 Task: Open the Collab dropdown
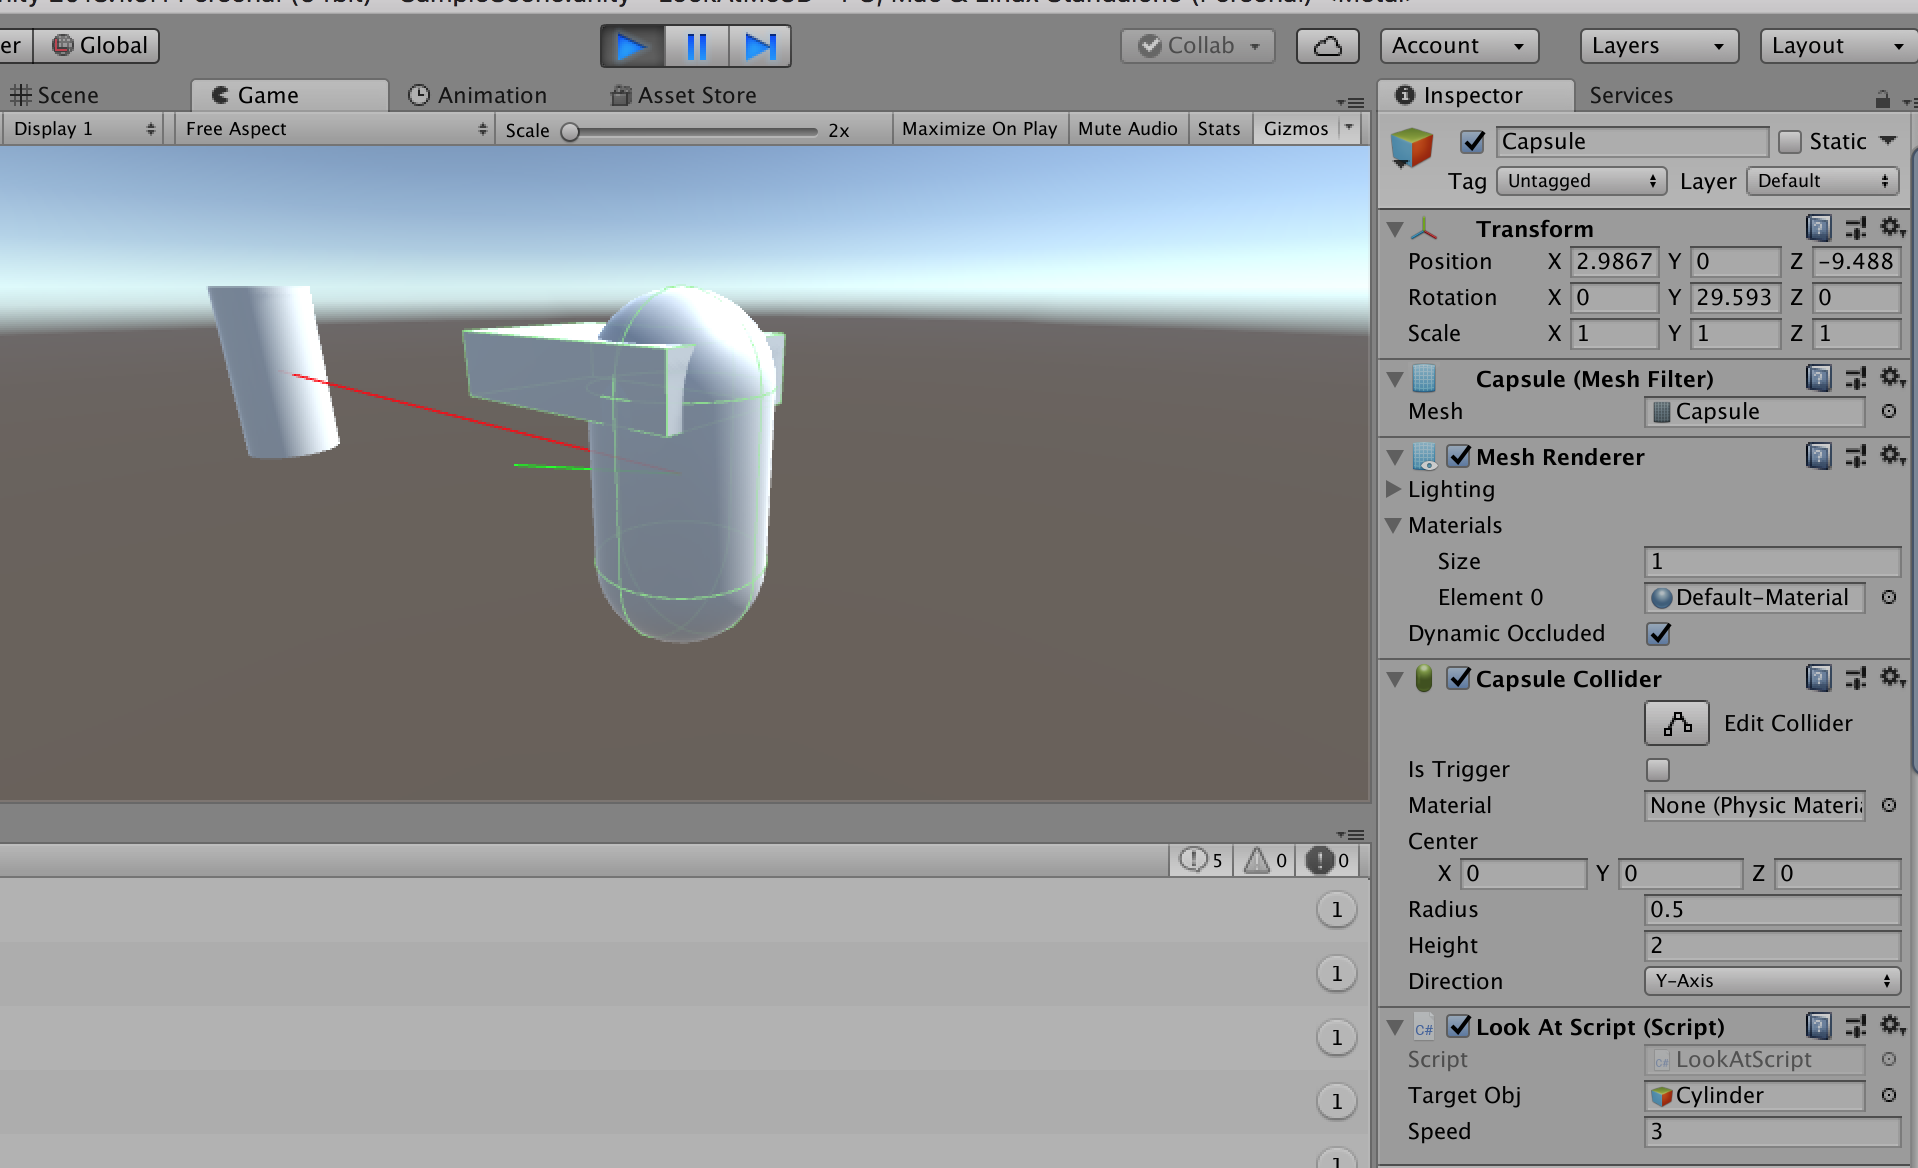(1198, 46)
